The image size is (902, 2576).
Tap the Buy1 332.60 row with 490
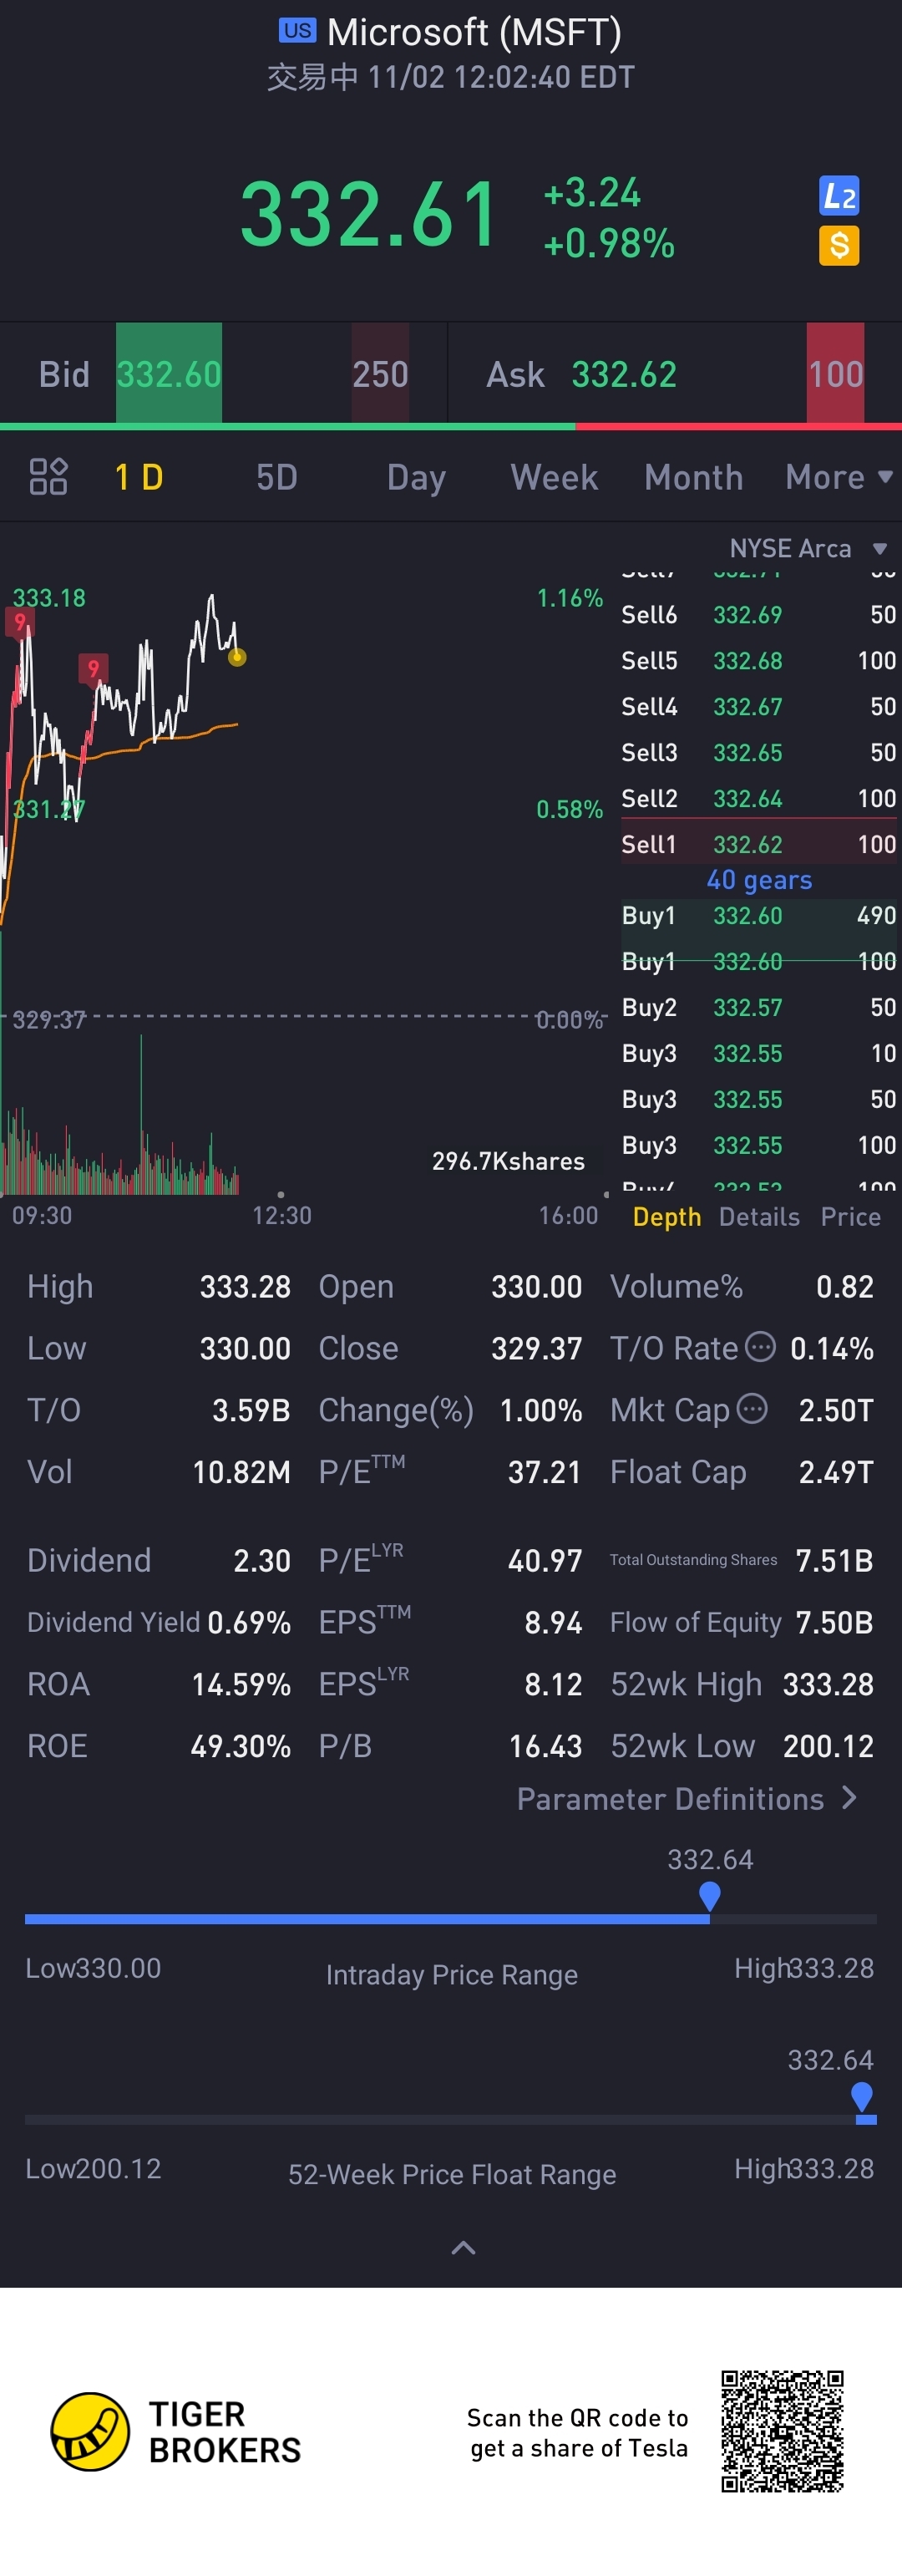coord(759,915)
